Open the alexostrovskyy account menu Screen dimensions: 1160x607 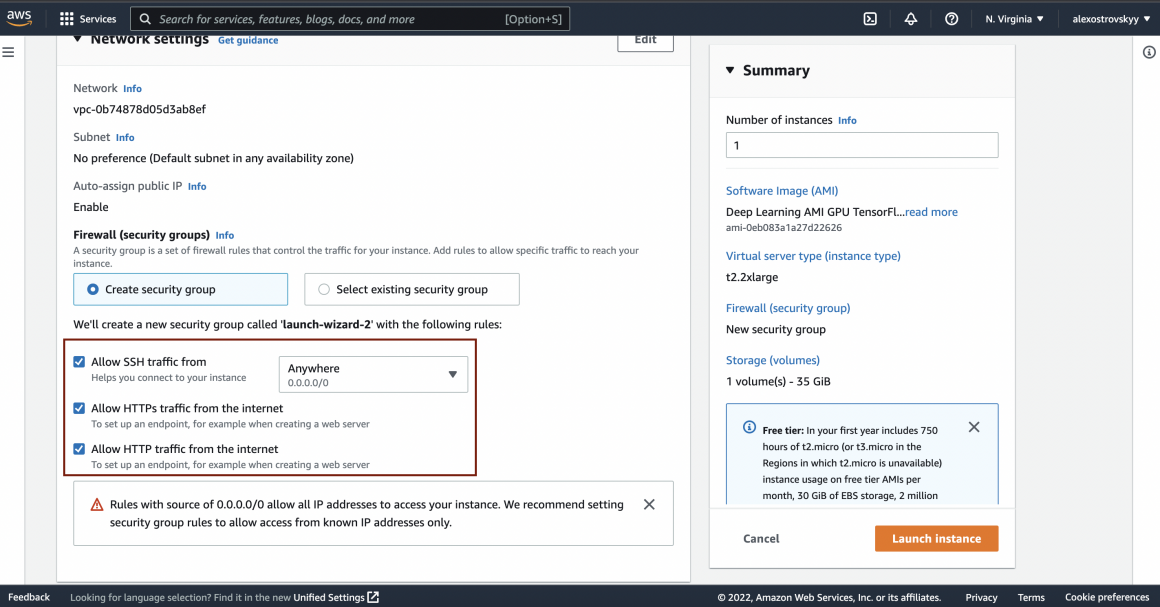pyautogui.click(x=1109, y=19)
